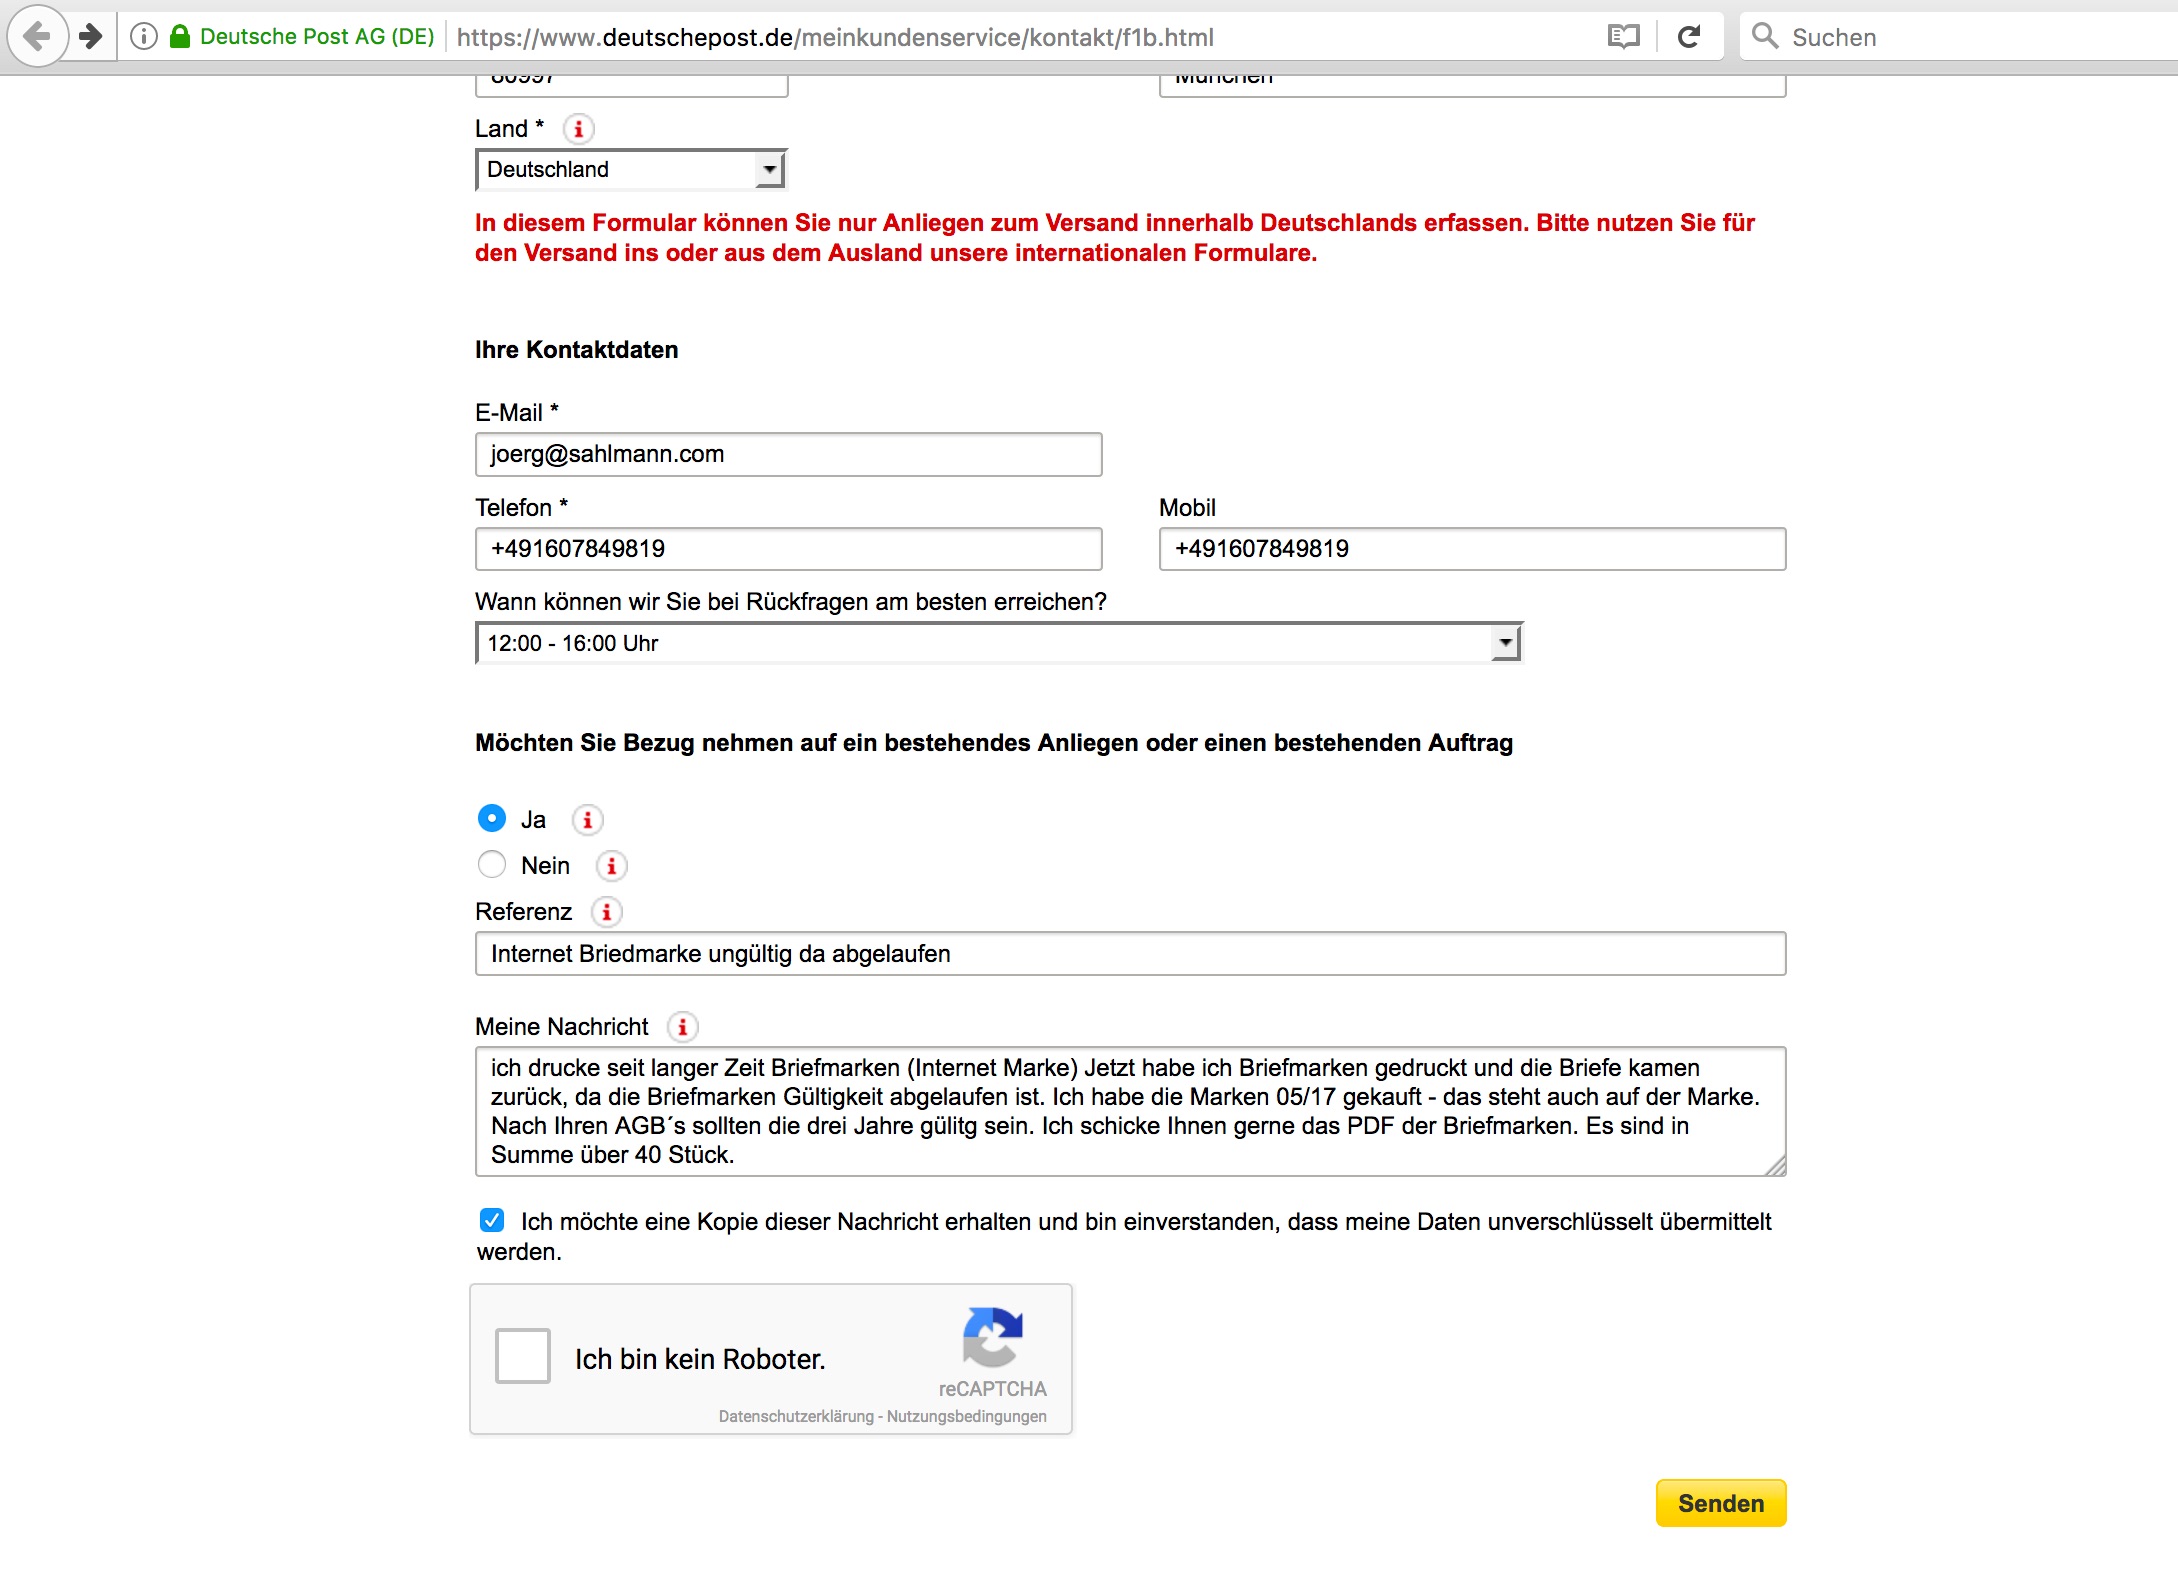Click the green padlock security icon
2178x1580 pixels.
coord(180,37)
